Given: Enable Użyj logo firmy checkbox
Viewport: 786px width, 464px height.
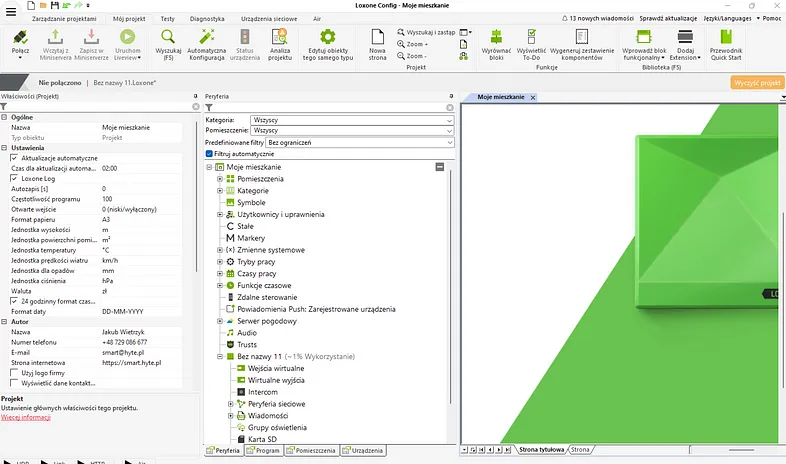Looking at the screenshot, I should pos(14,373).
